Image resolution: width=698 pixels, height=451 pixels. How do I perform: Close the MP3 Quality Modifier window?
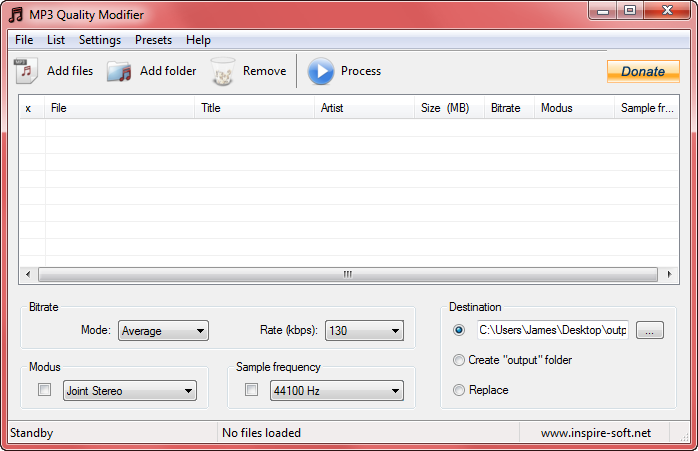667,11
